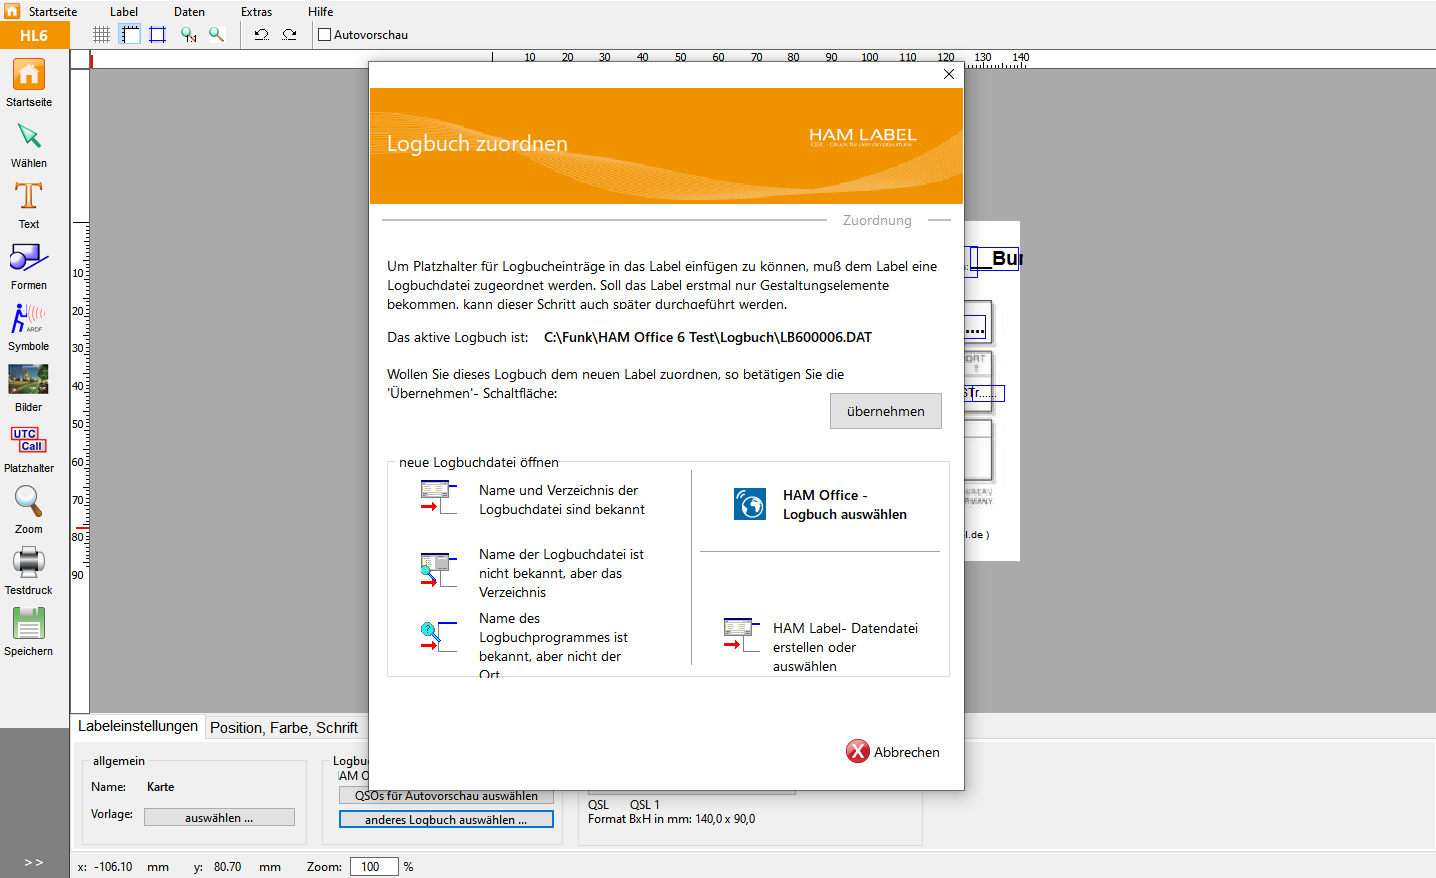1436x878 pixels.
Task: Choose 'Name und Verzeichnis der Logbuchdatei sind bekannt' icon
Action: pos(438,497)
